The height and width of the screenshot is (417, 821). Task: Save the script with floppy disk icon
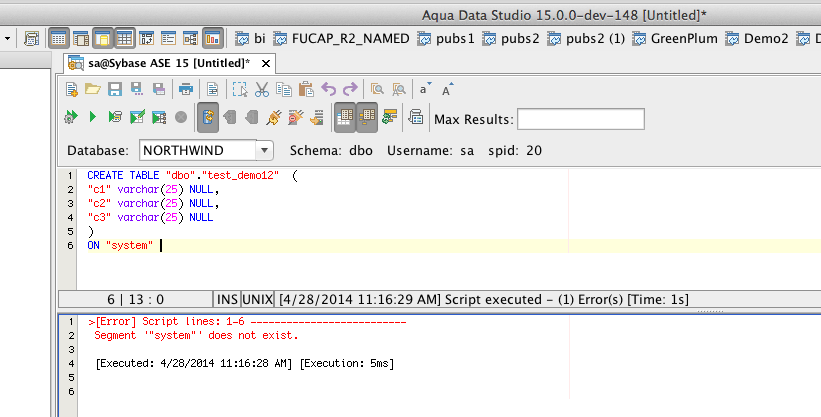tap(115, 90)
